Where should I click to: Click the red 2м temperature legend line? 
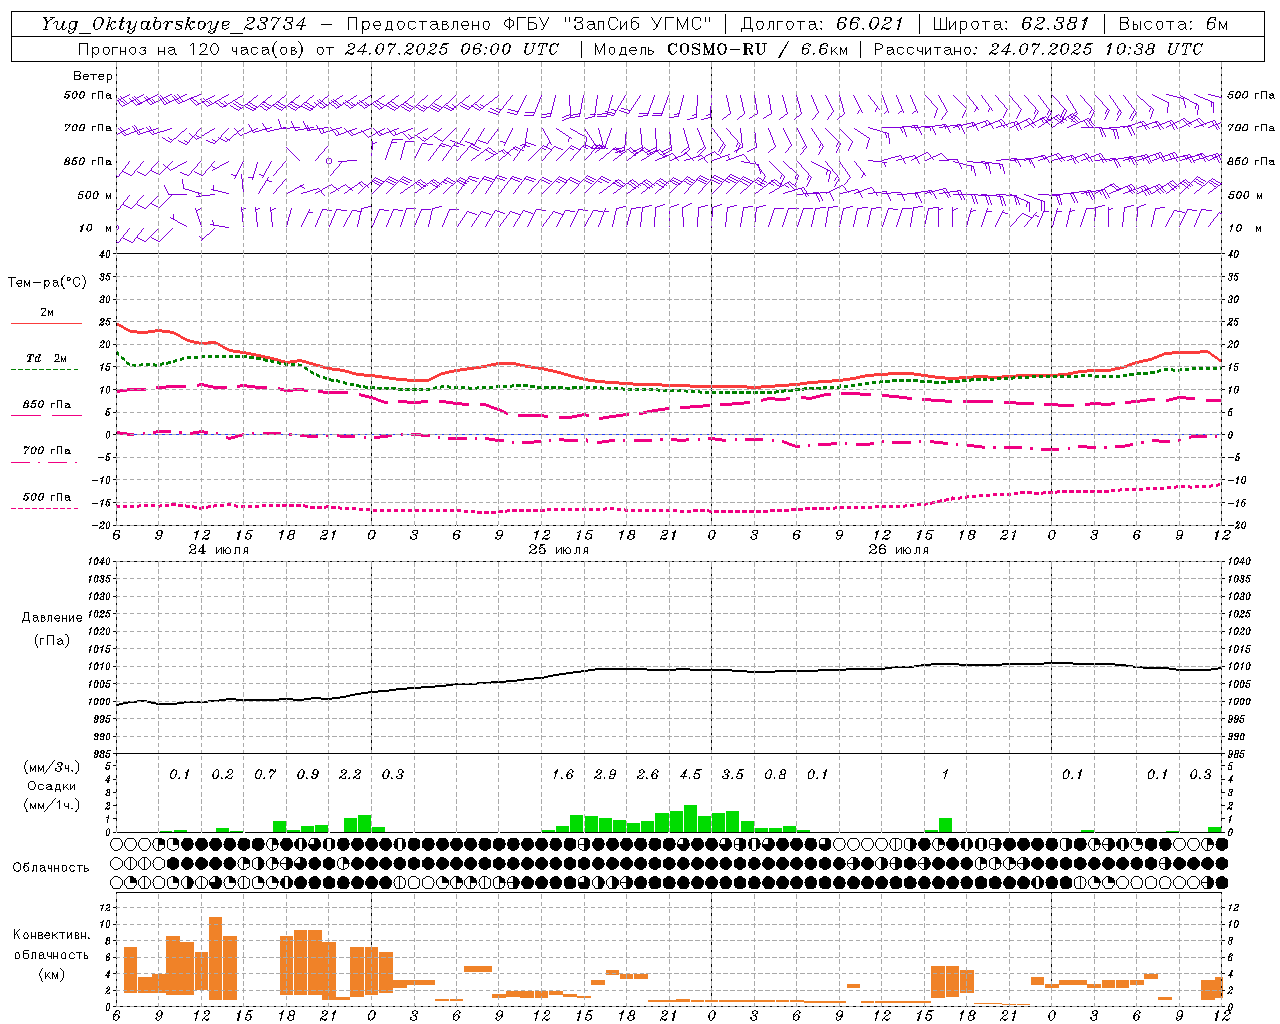45,324
